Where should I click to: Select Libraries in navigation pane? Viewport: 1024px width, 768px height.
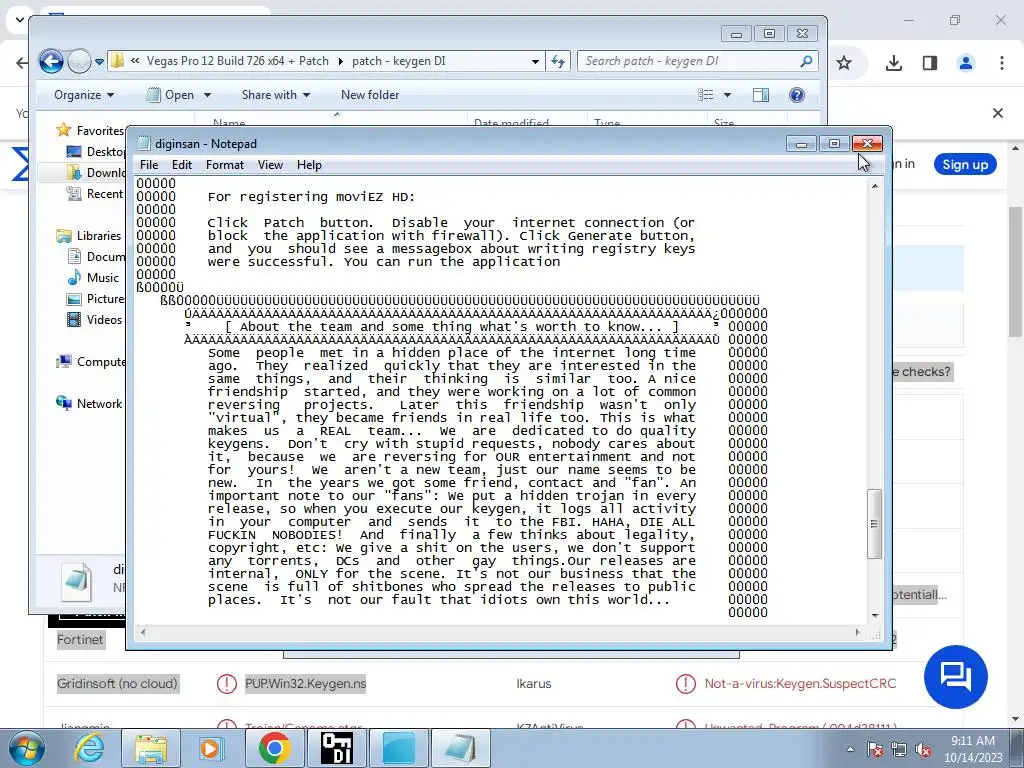tap(89, 236)
